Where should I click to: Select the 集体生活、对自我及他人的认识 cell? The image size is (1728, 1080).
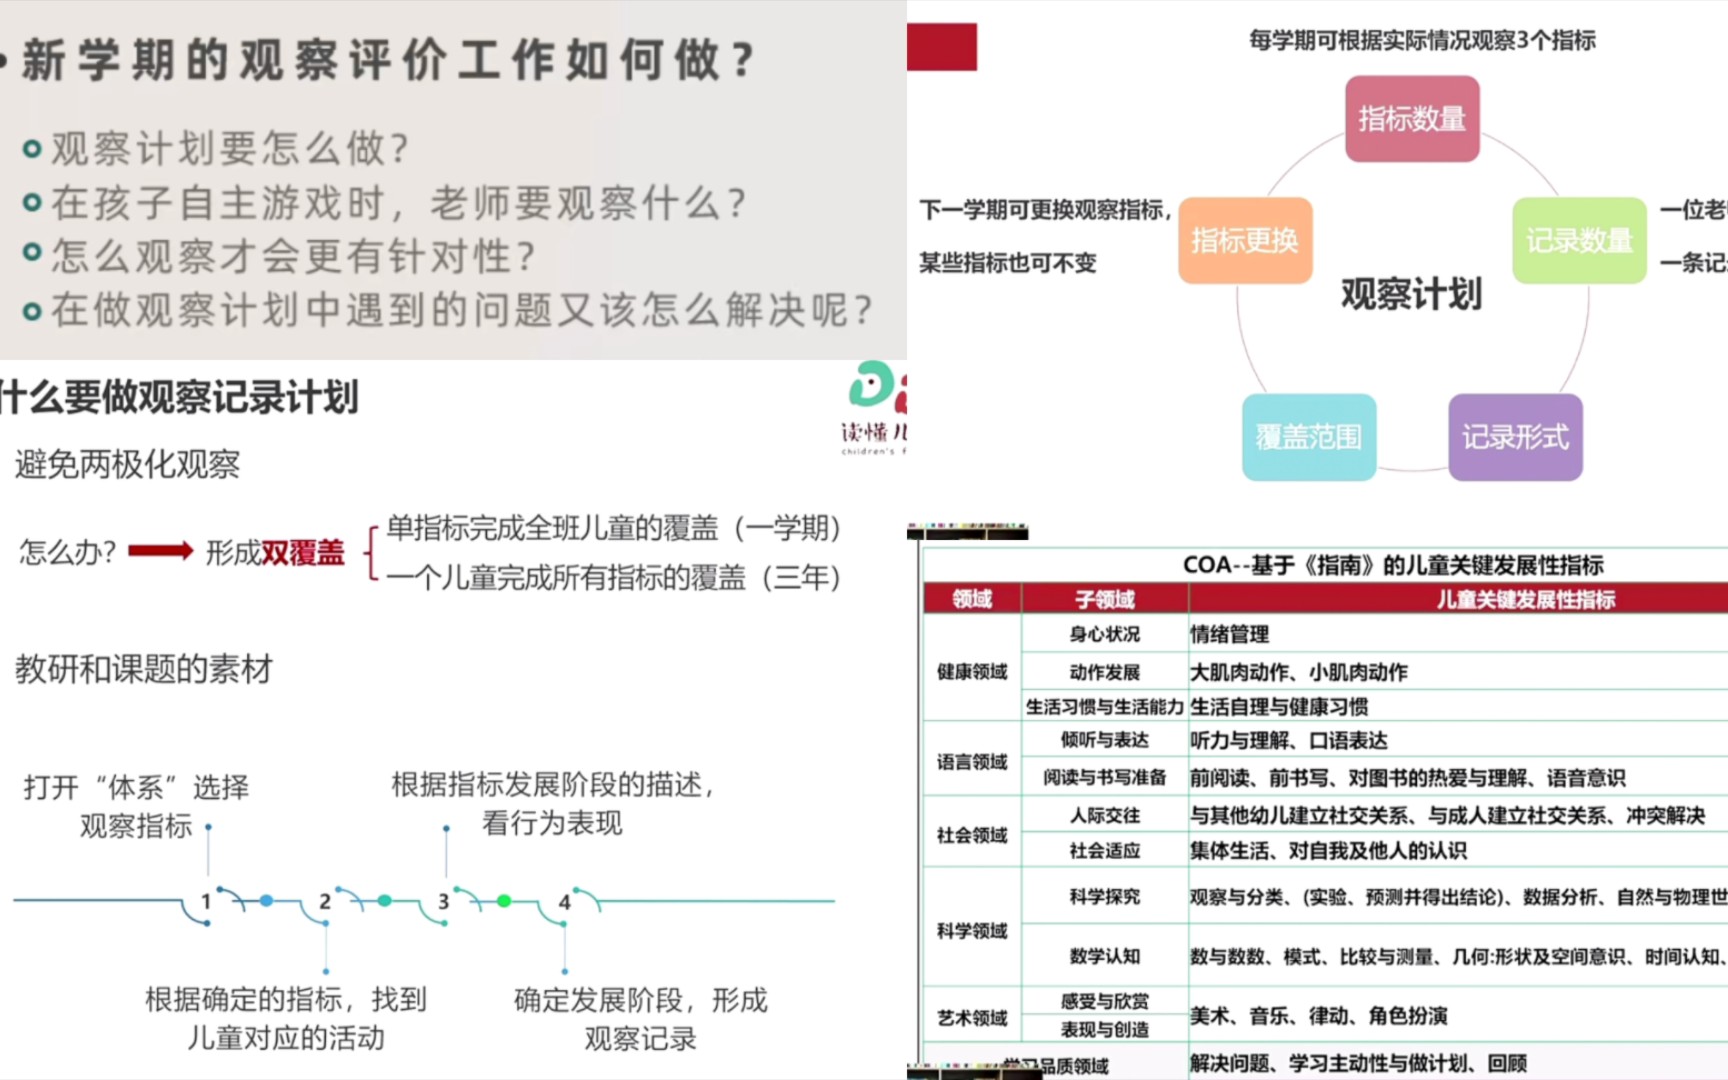tap(1459, 850)
